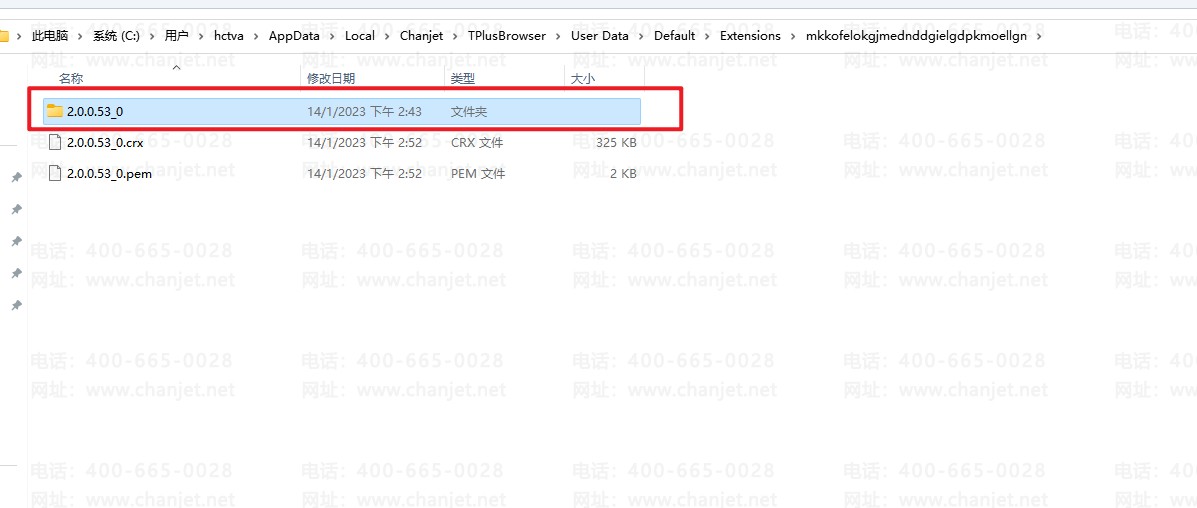Screen dimensions: 1197x508
Task: Click the folder icon at address bar start
Action: tap(3, 35)
